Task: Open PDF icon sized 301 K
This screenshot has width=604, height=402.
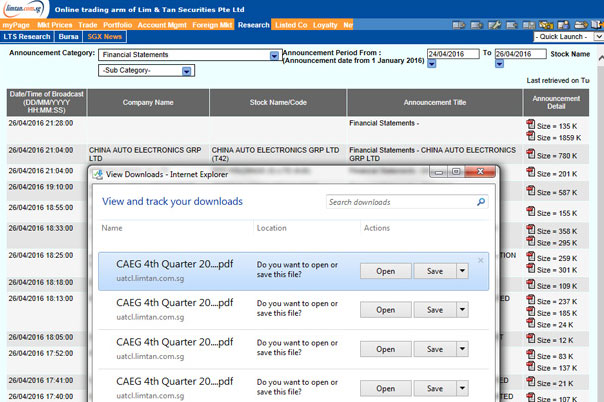Action: [531, 268]
